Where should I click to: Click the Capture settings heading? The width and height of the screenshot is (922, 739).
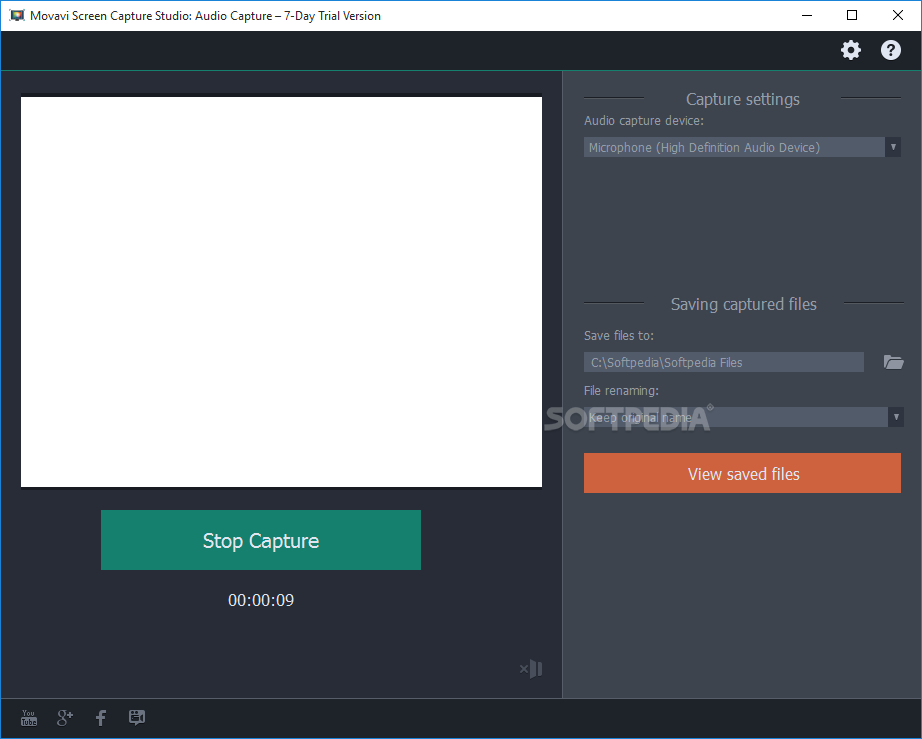click(743, 99)
